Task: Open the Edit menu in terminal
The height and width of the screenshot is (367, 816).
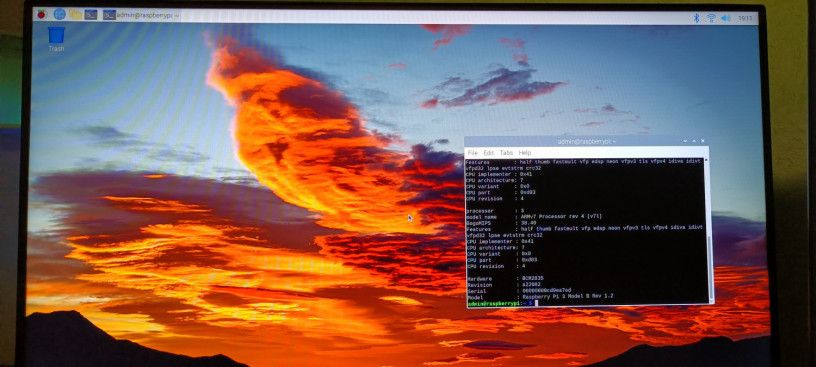Action: pos(488,153)
